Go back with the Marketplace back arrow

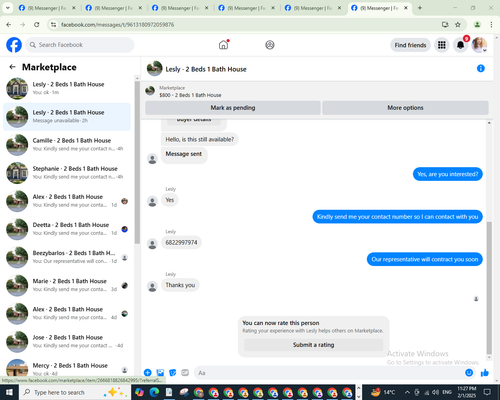point(12,67)
